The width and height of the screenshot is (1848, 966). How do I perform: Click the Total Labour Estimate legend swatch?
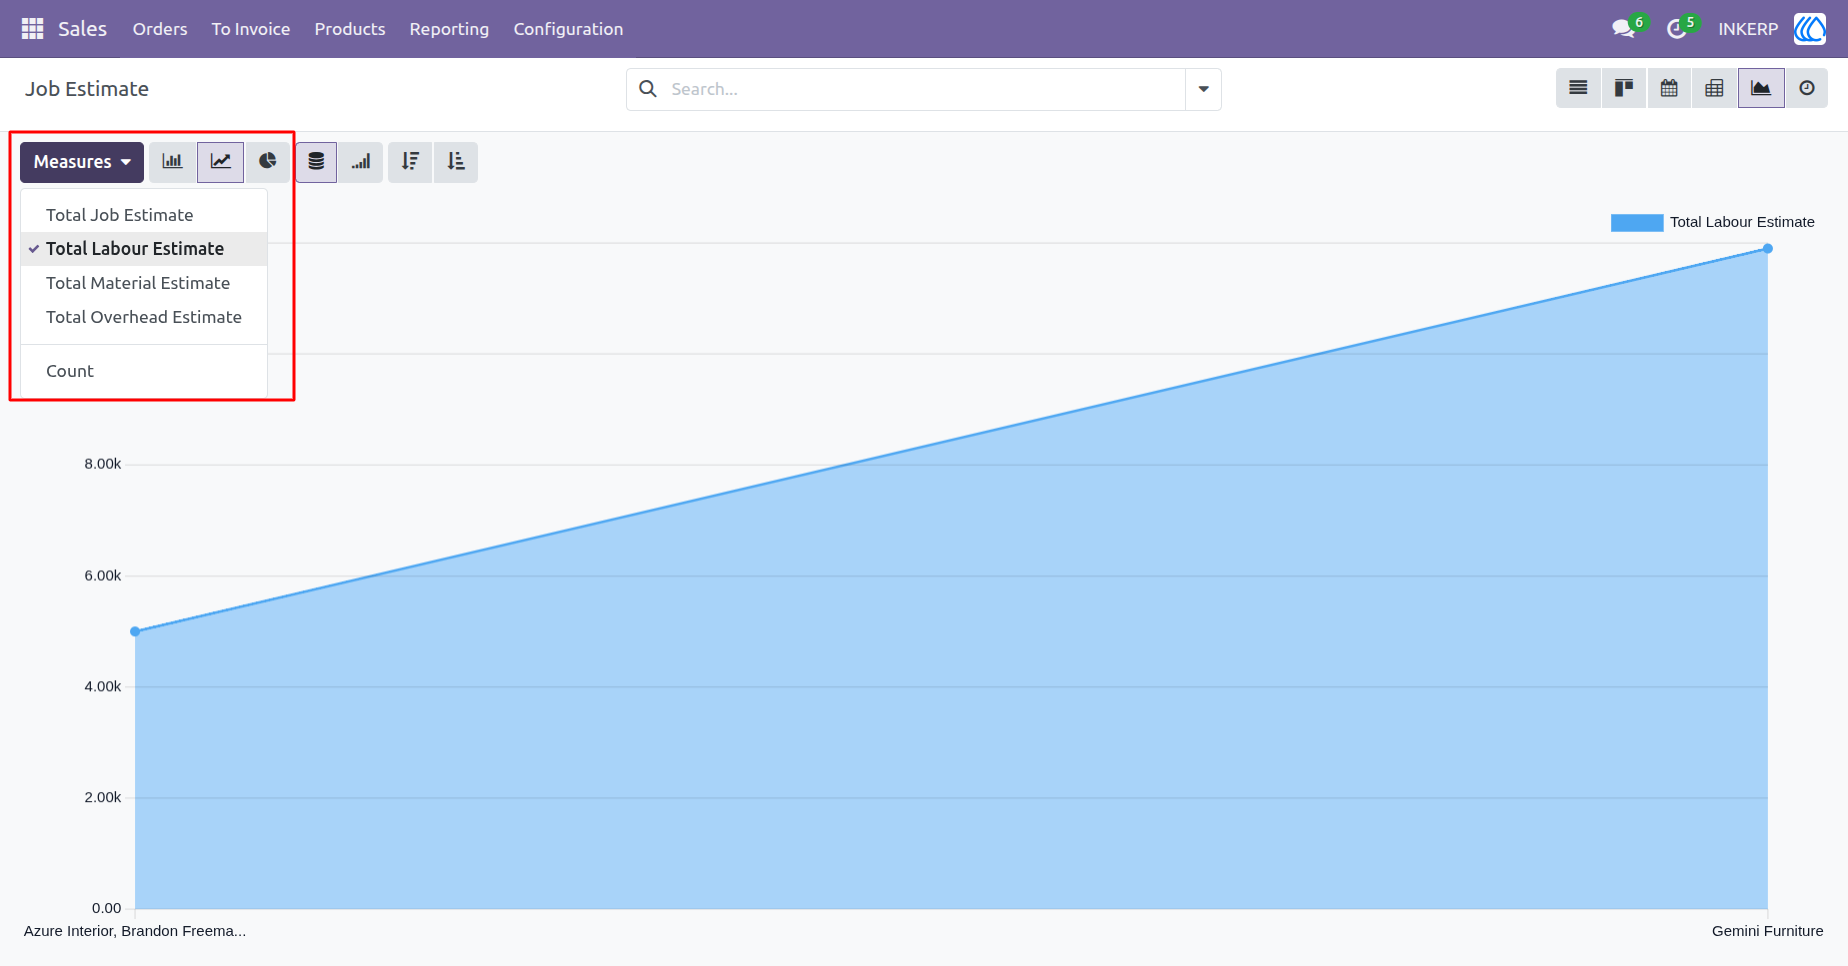[1637, 222]
